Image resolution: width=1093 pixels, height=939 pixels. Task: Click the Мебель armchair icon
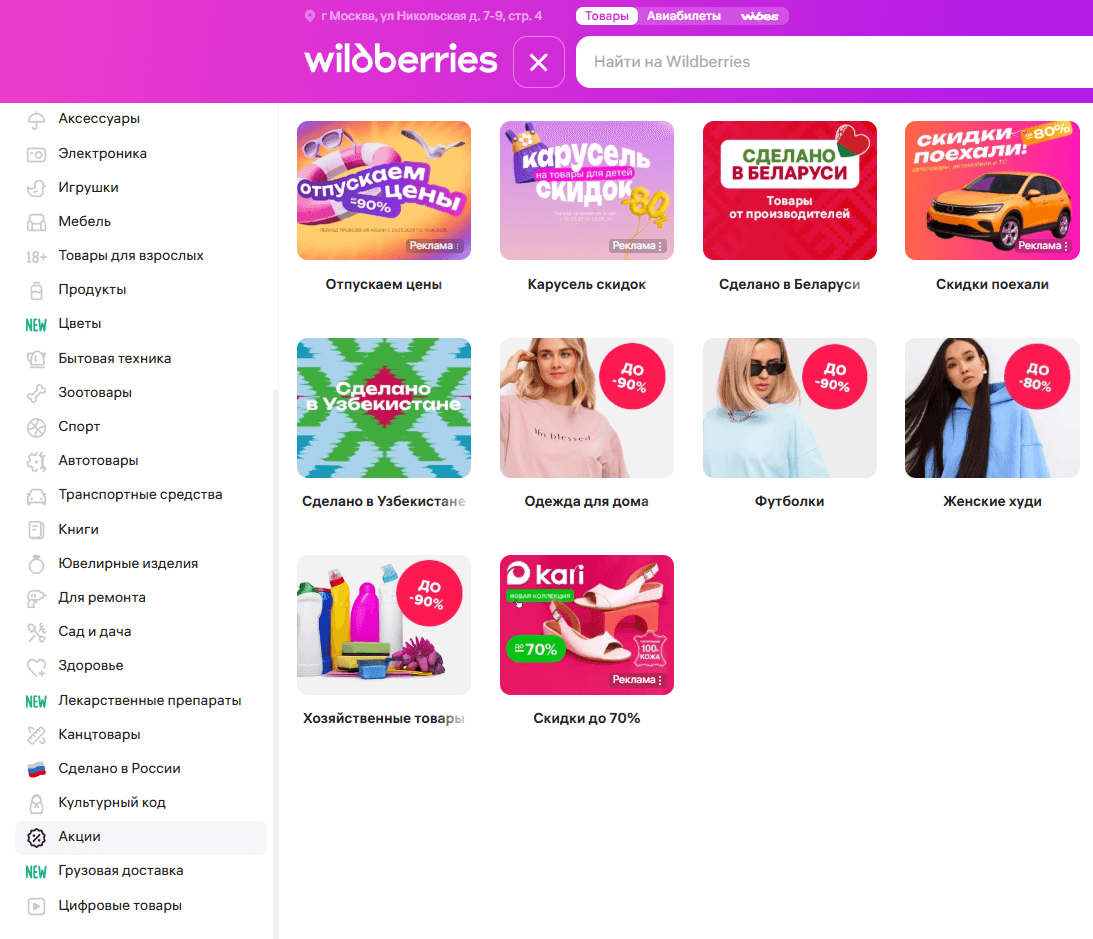click(x=36, y=222)
